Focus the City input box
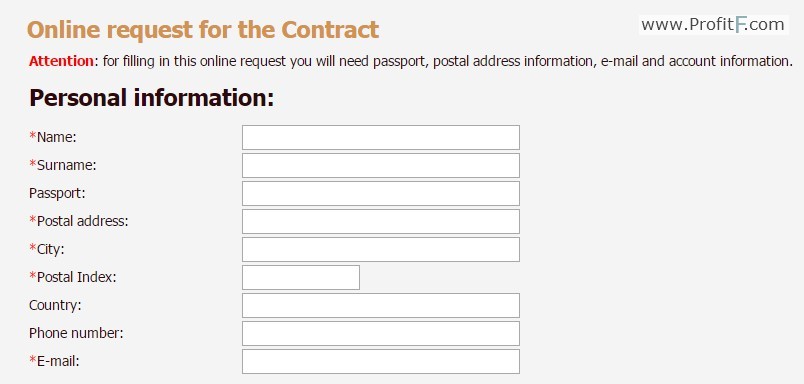This screenshot has width=804, height=384. (x=380, y=249)
